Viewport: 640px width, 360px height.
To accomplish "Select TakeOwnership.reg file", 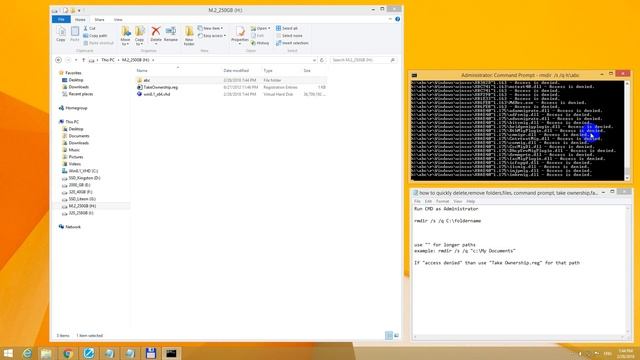I will [160, 87].
